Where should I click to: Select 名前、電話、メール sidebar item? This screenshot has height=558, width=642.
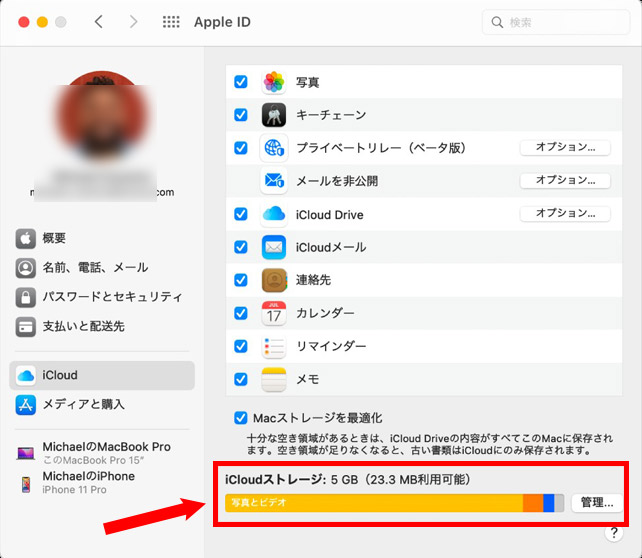tap(102, 268)
